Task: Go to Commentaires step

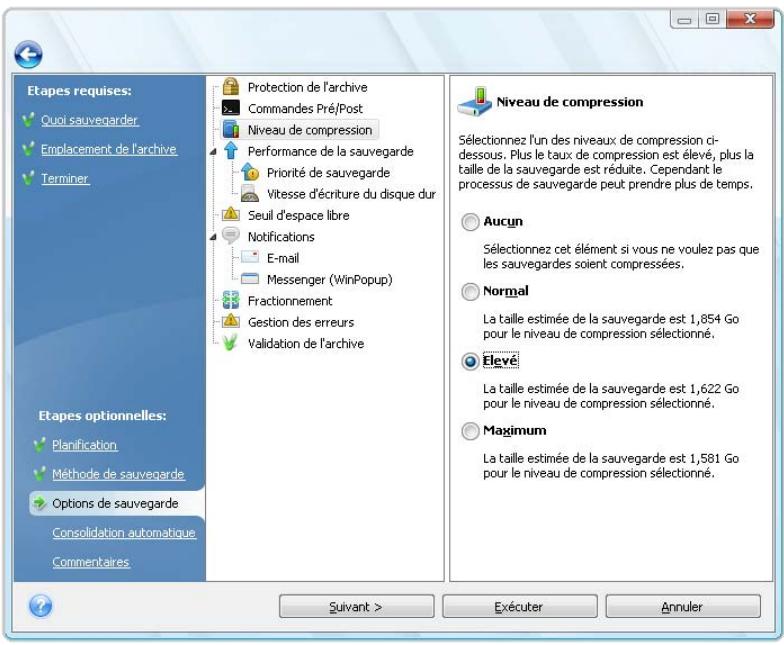Action: click(90, 562)
